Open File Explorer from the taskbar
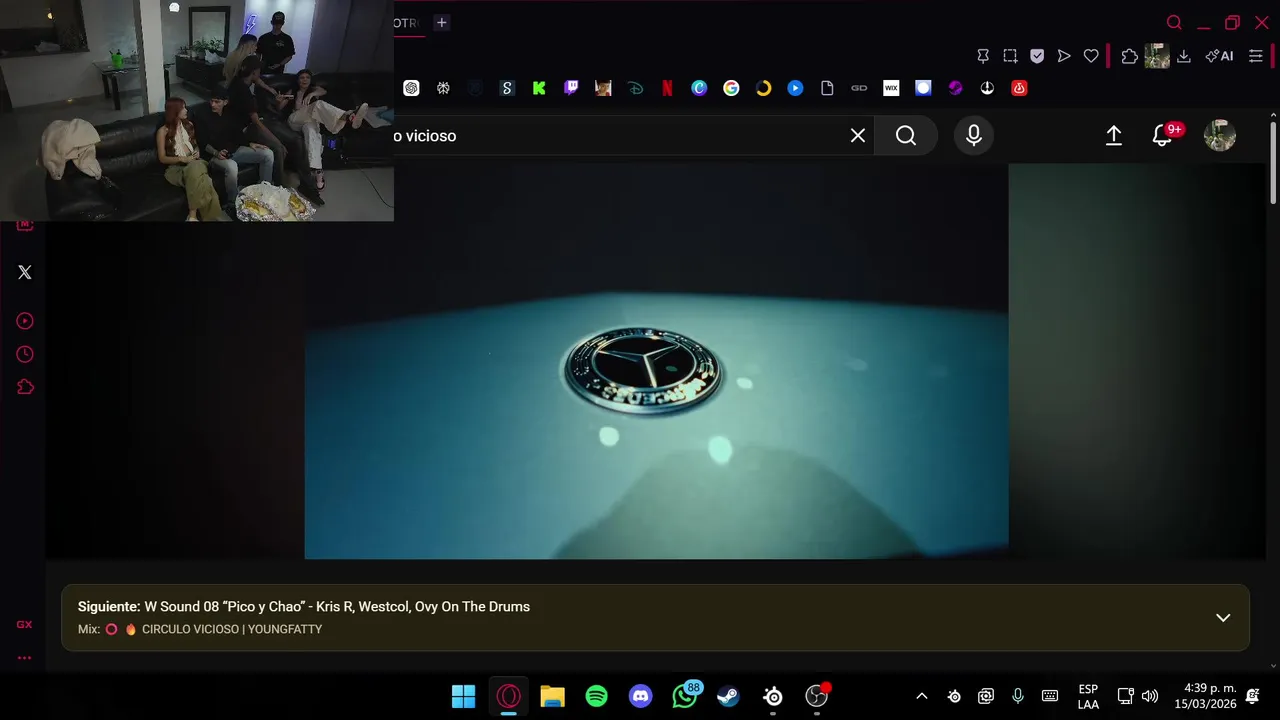 coord(552,696)
